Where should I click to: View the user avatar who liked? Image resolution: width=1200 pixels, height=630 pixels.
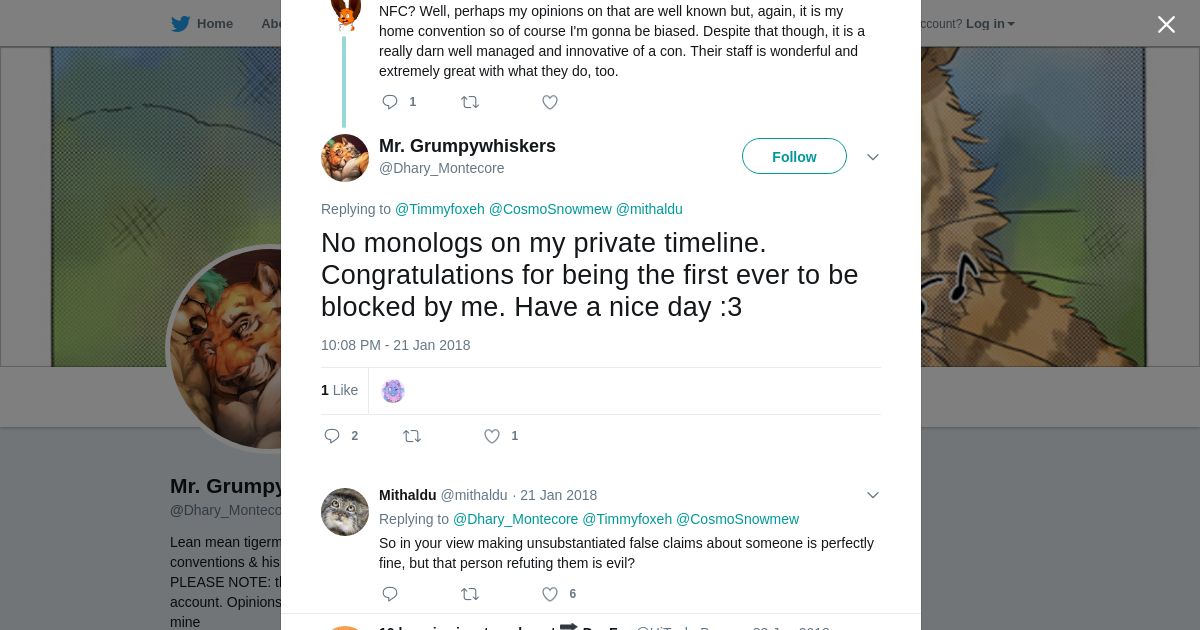(x=393, y=391)
